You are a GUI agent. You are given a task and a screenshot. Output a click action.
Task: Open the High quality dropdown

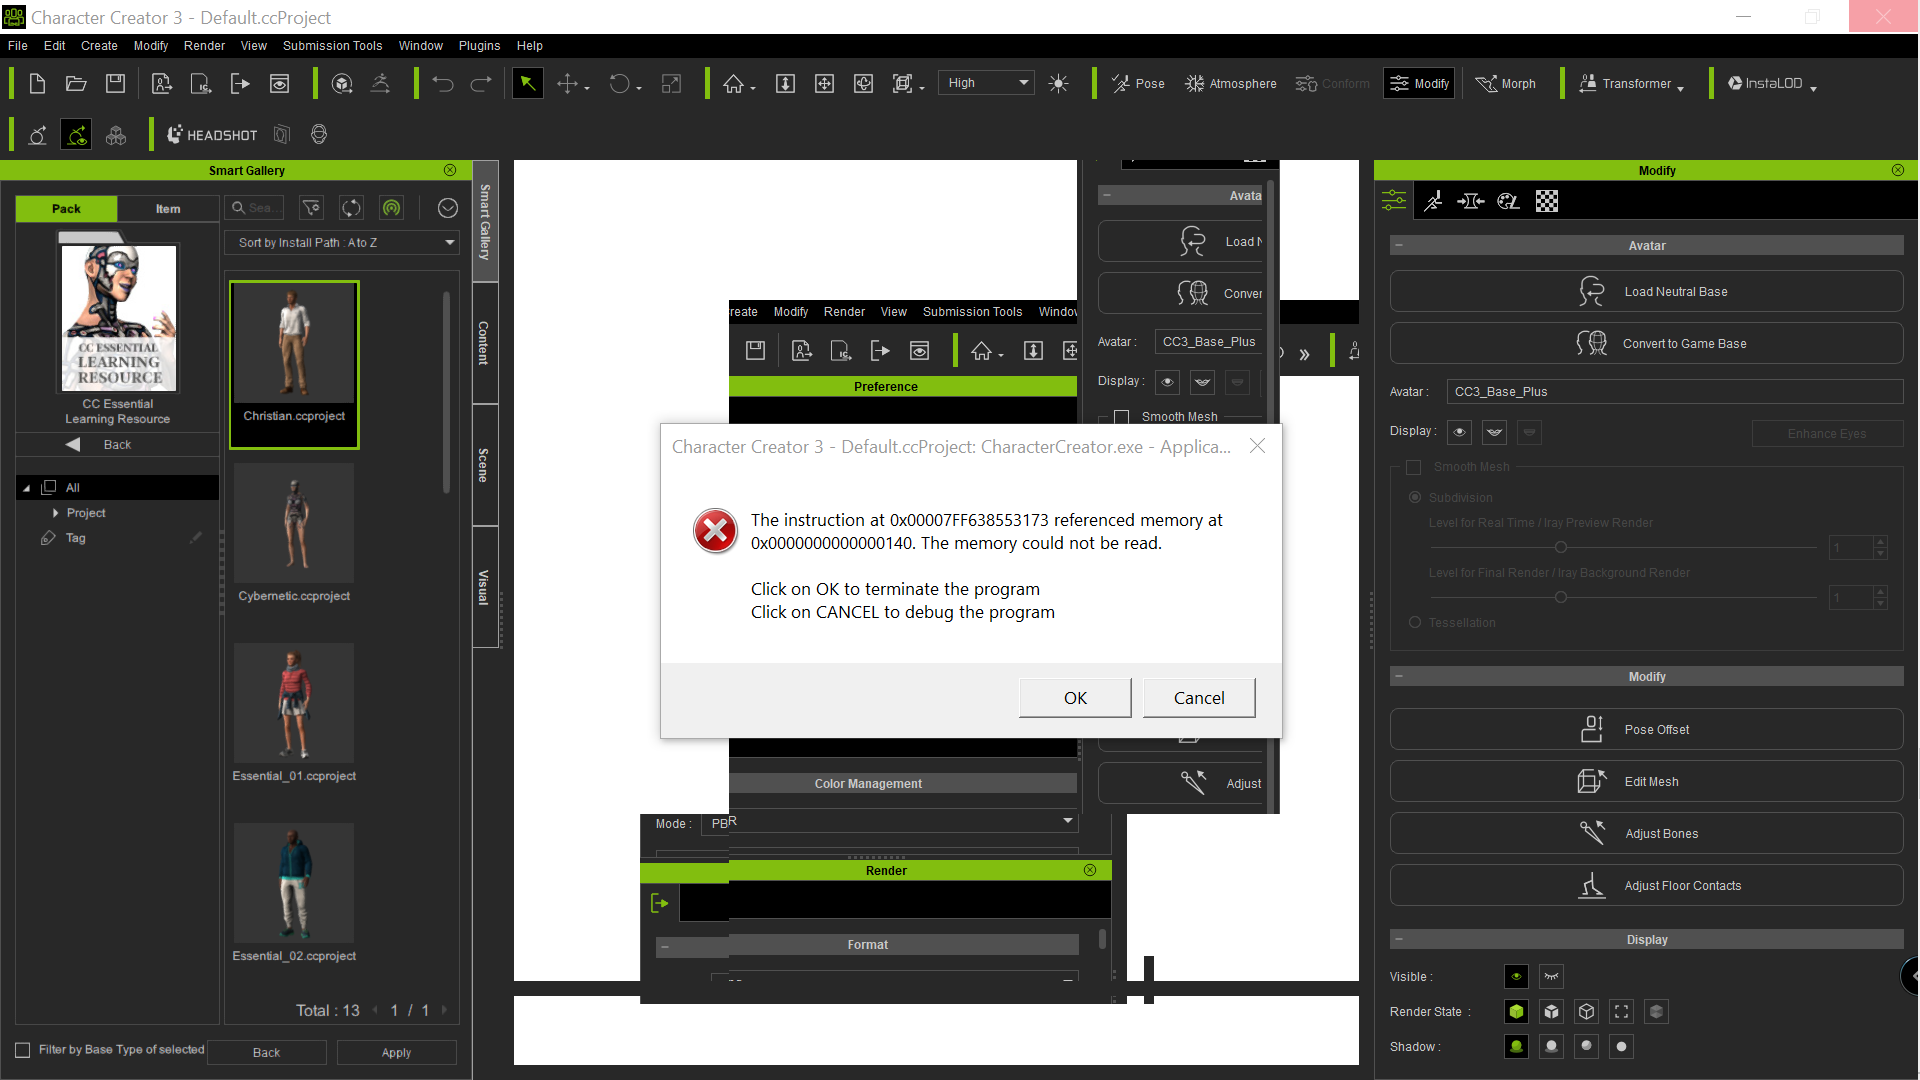(x=987, y=83)
